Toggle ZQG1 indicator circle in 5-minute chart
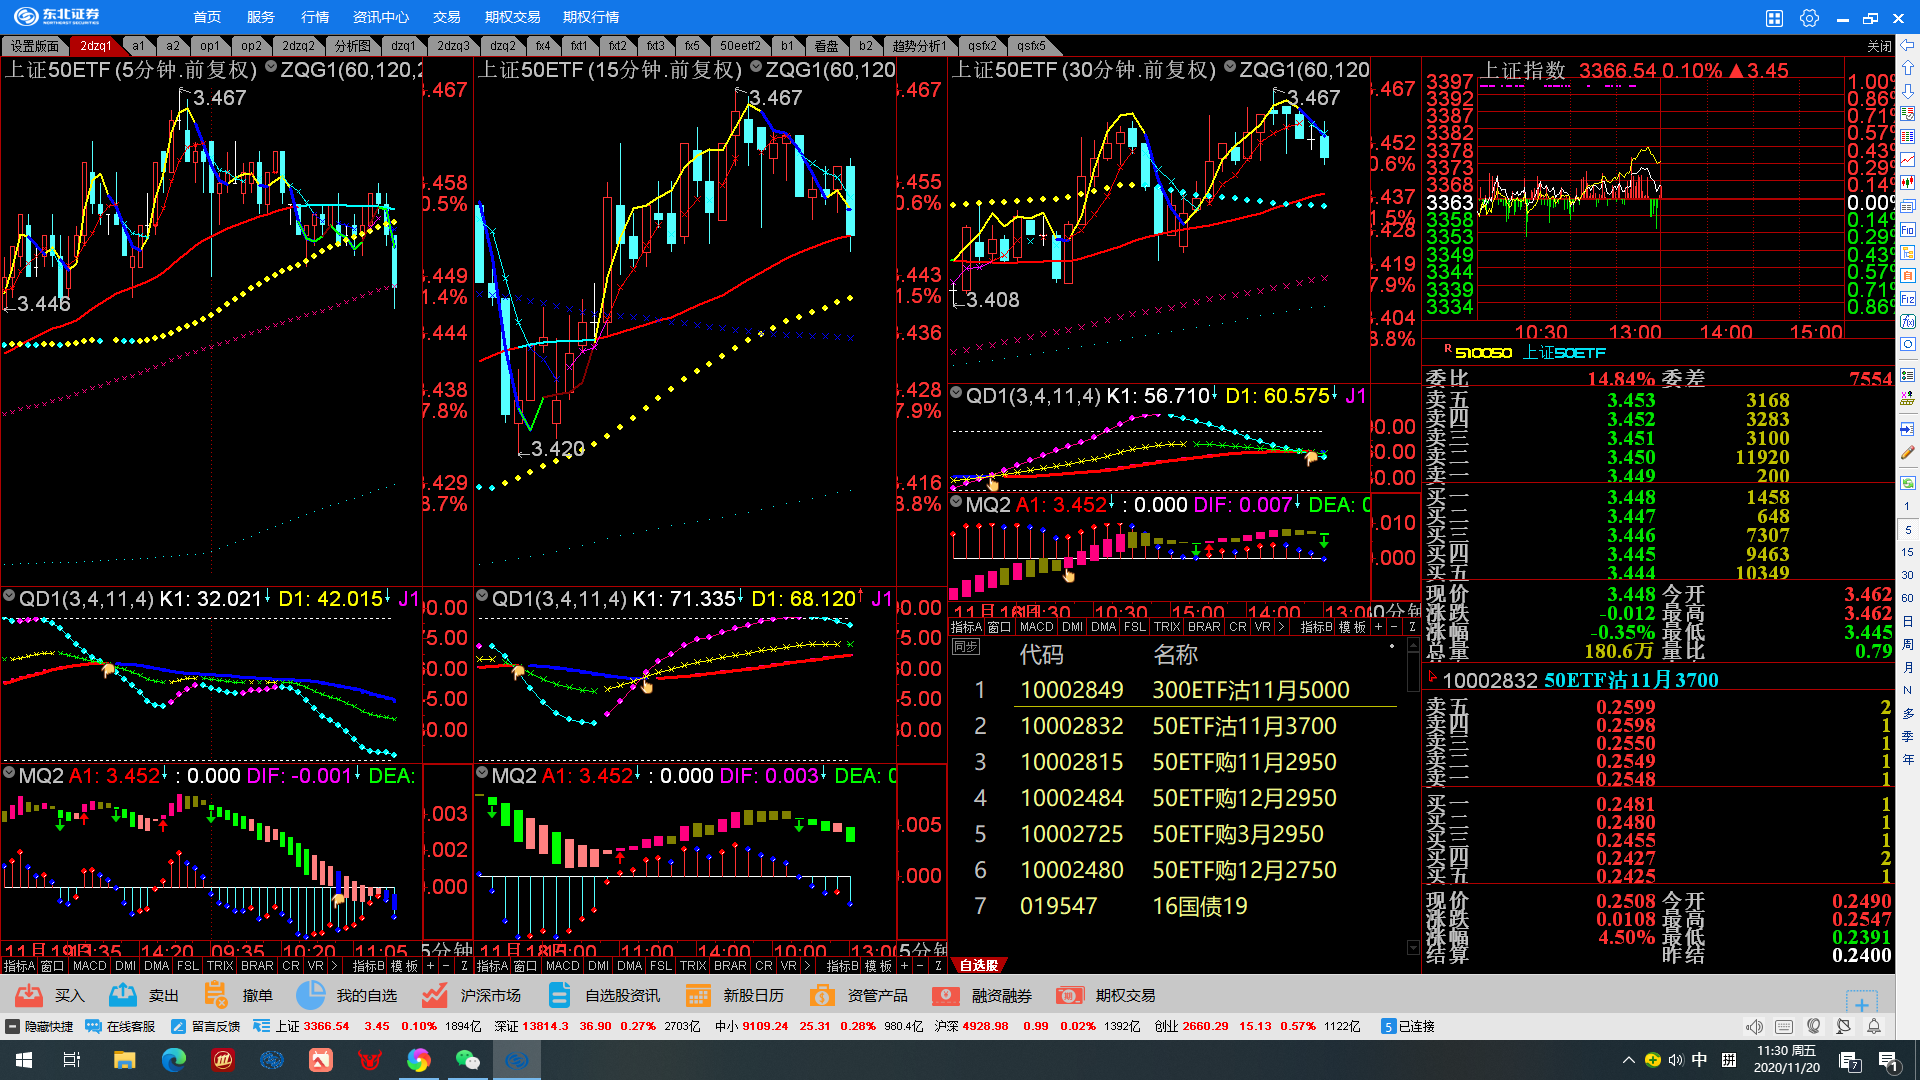The height and width of the screenshot is (1080, 1920). [271, 68]
